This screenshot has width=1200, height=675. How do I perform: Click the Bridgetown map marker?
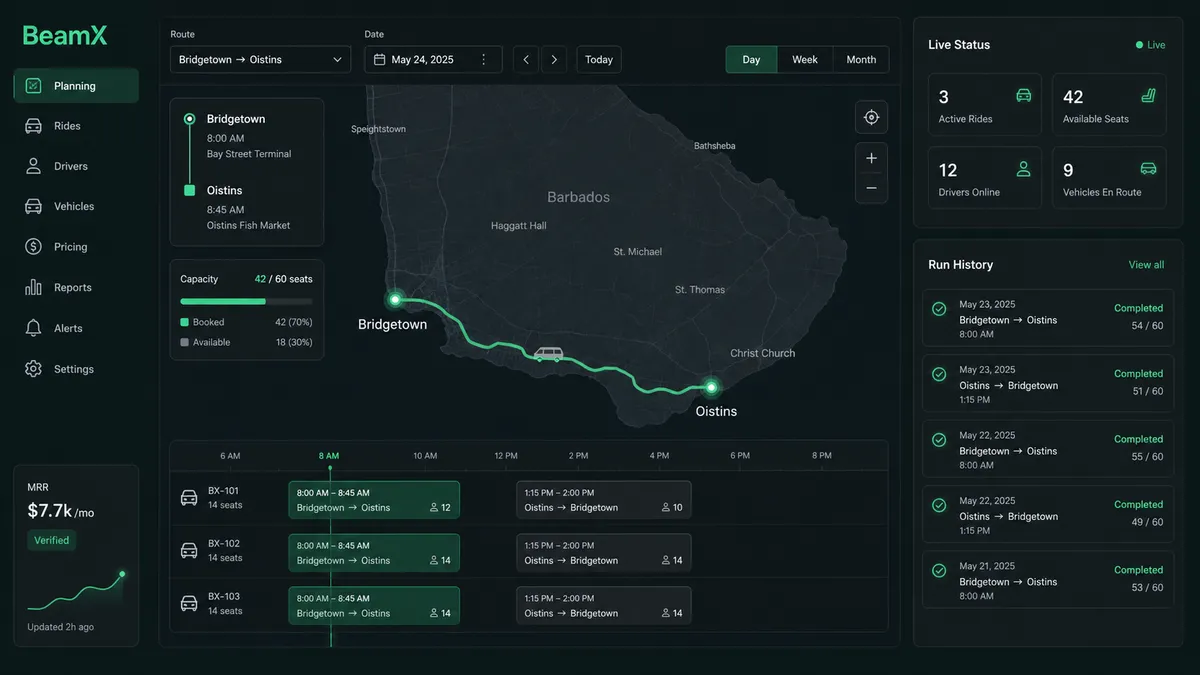[395, 298]
